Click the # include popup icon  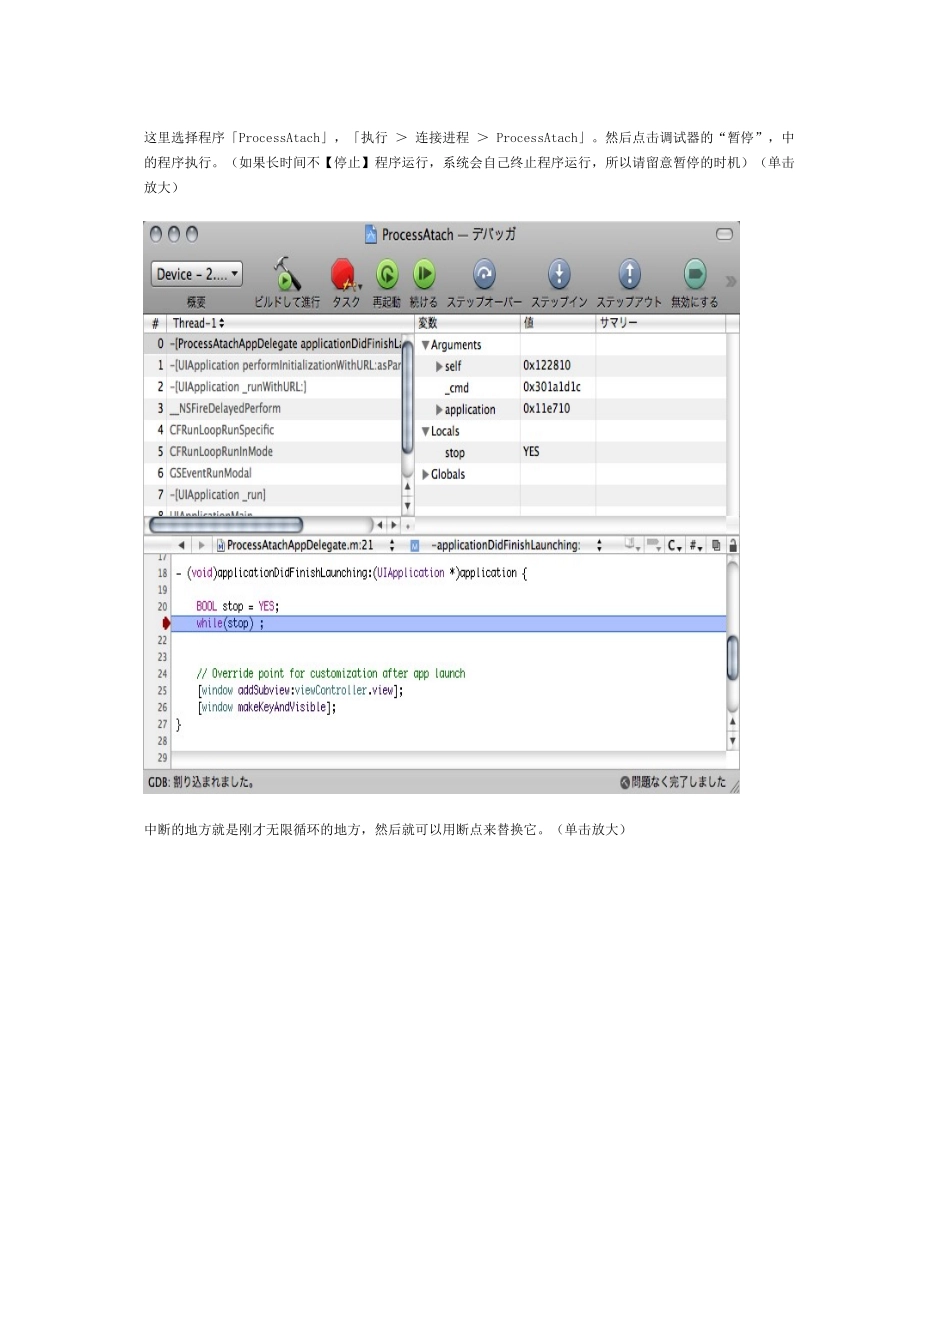click(696, 546)
